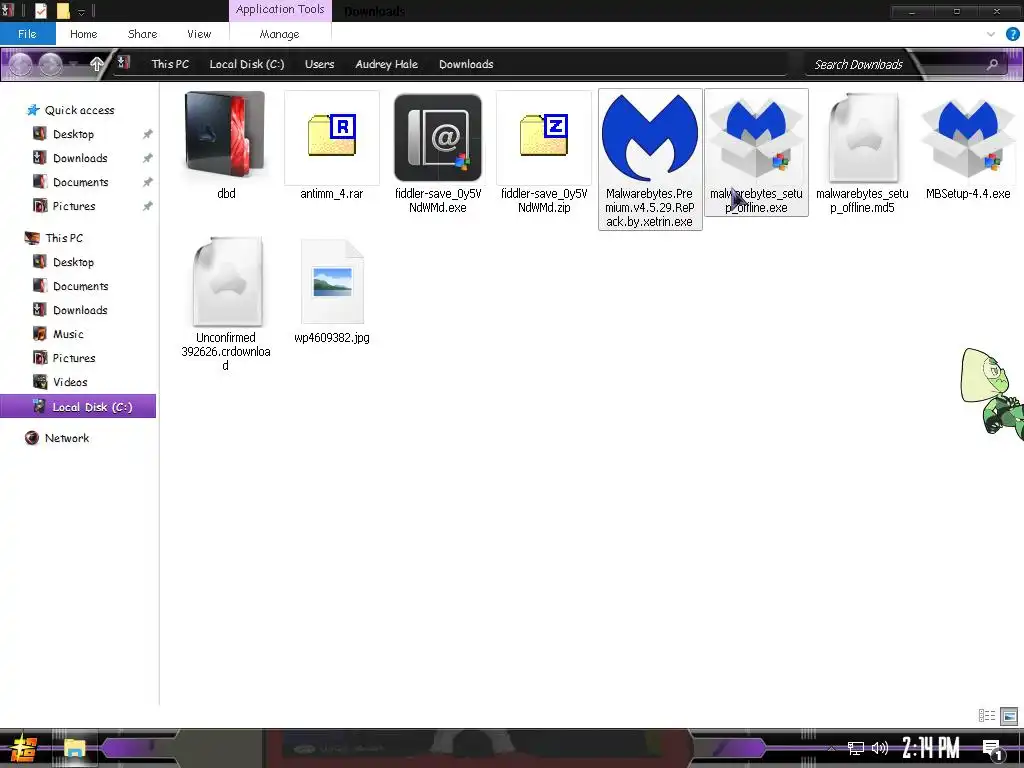Select Local Disk (C:) in navigation pane
Viewport: 1024px width, 768px height.
[78, 406]
